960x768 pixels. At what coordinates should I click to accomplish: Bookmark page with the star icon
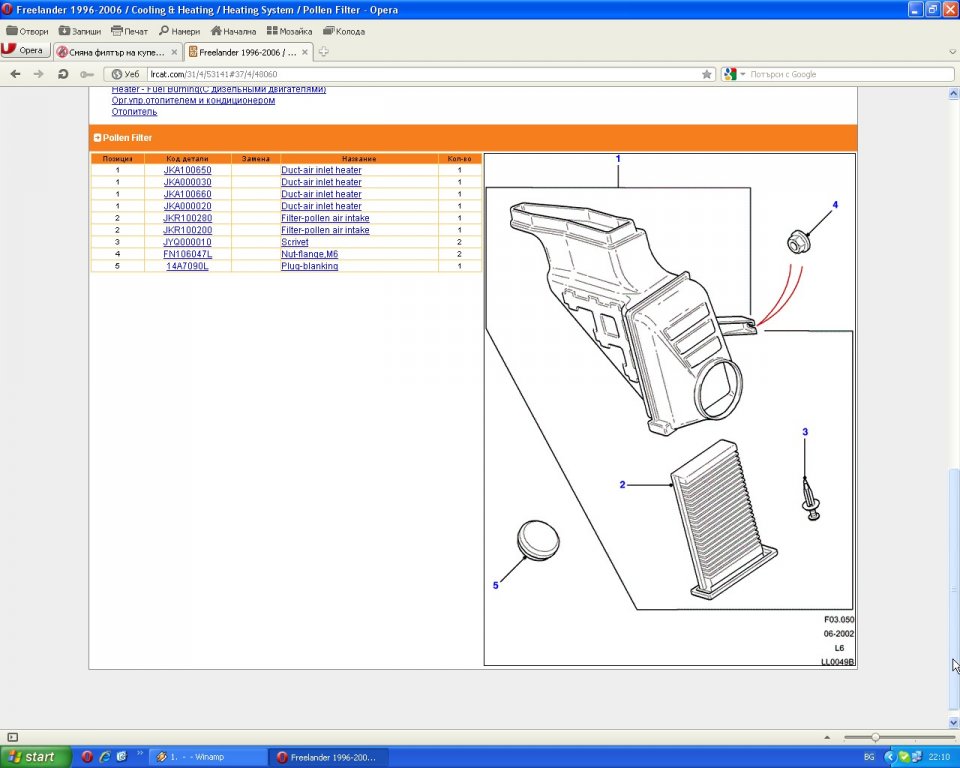(x=707, y=74)
